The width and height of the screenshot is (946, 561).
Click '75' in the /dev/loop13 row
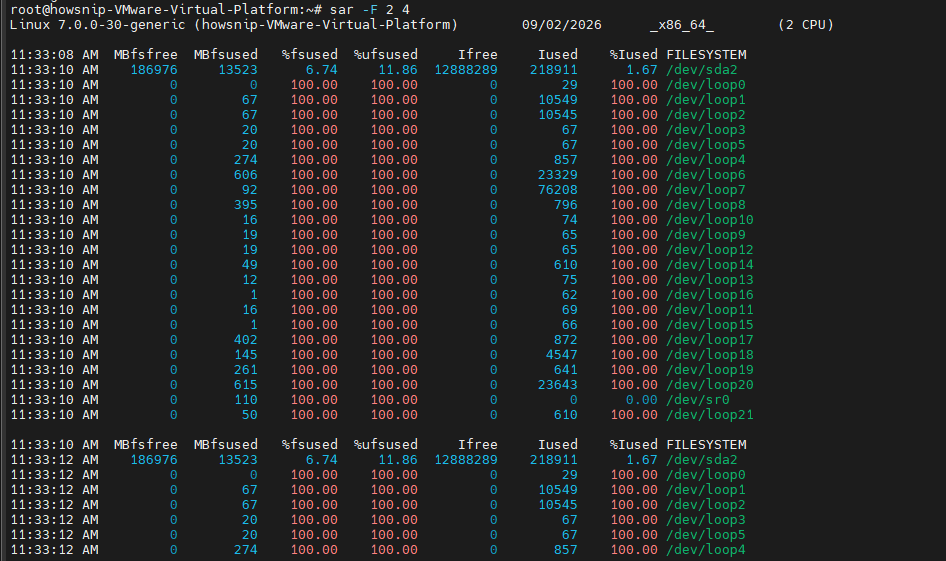click(570, 280)
